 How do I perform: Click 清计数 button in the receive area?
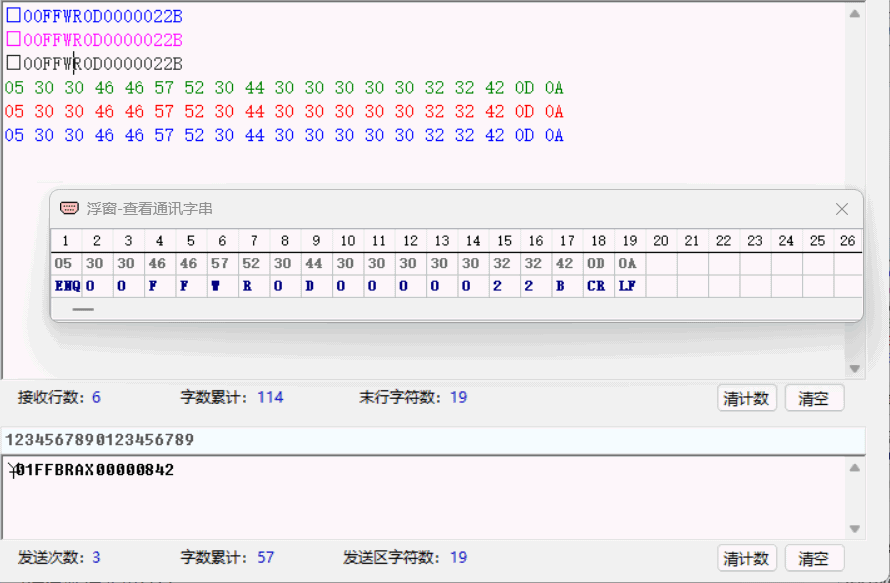pos(746,398)
